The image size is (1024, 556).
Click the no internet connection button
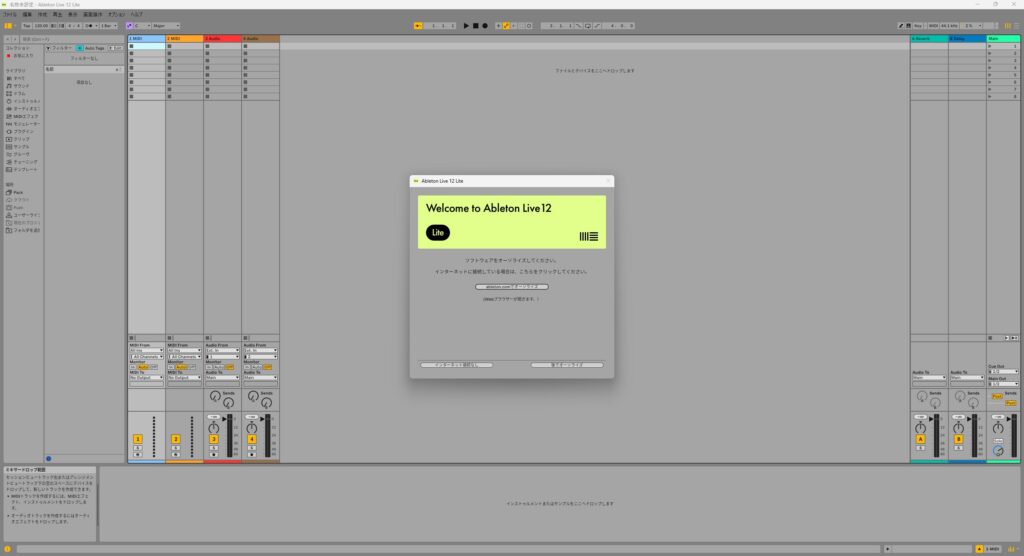456,365
